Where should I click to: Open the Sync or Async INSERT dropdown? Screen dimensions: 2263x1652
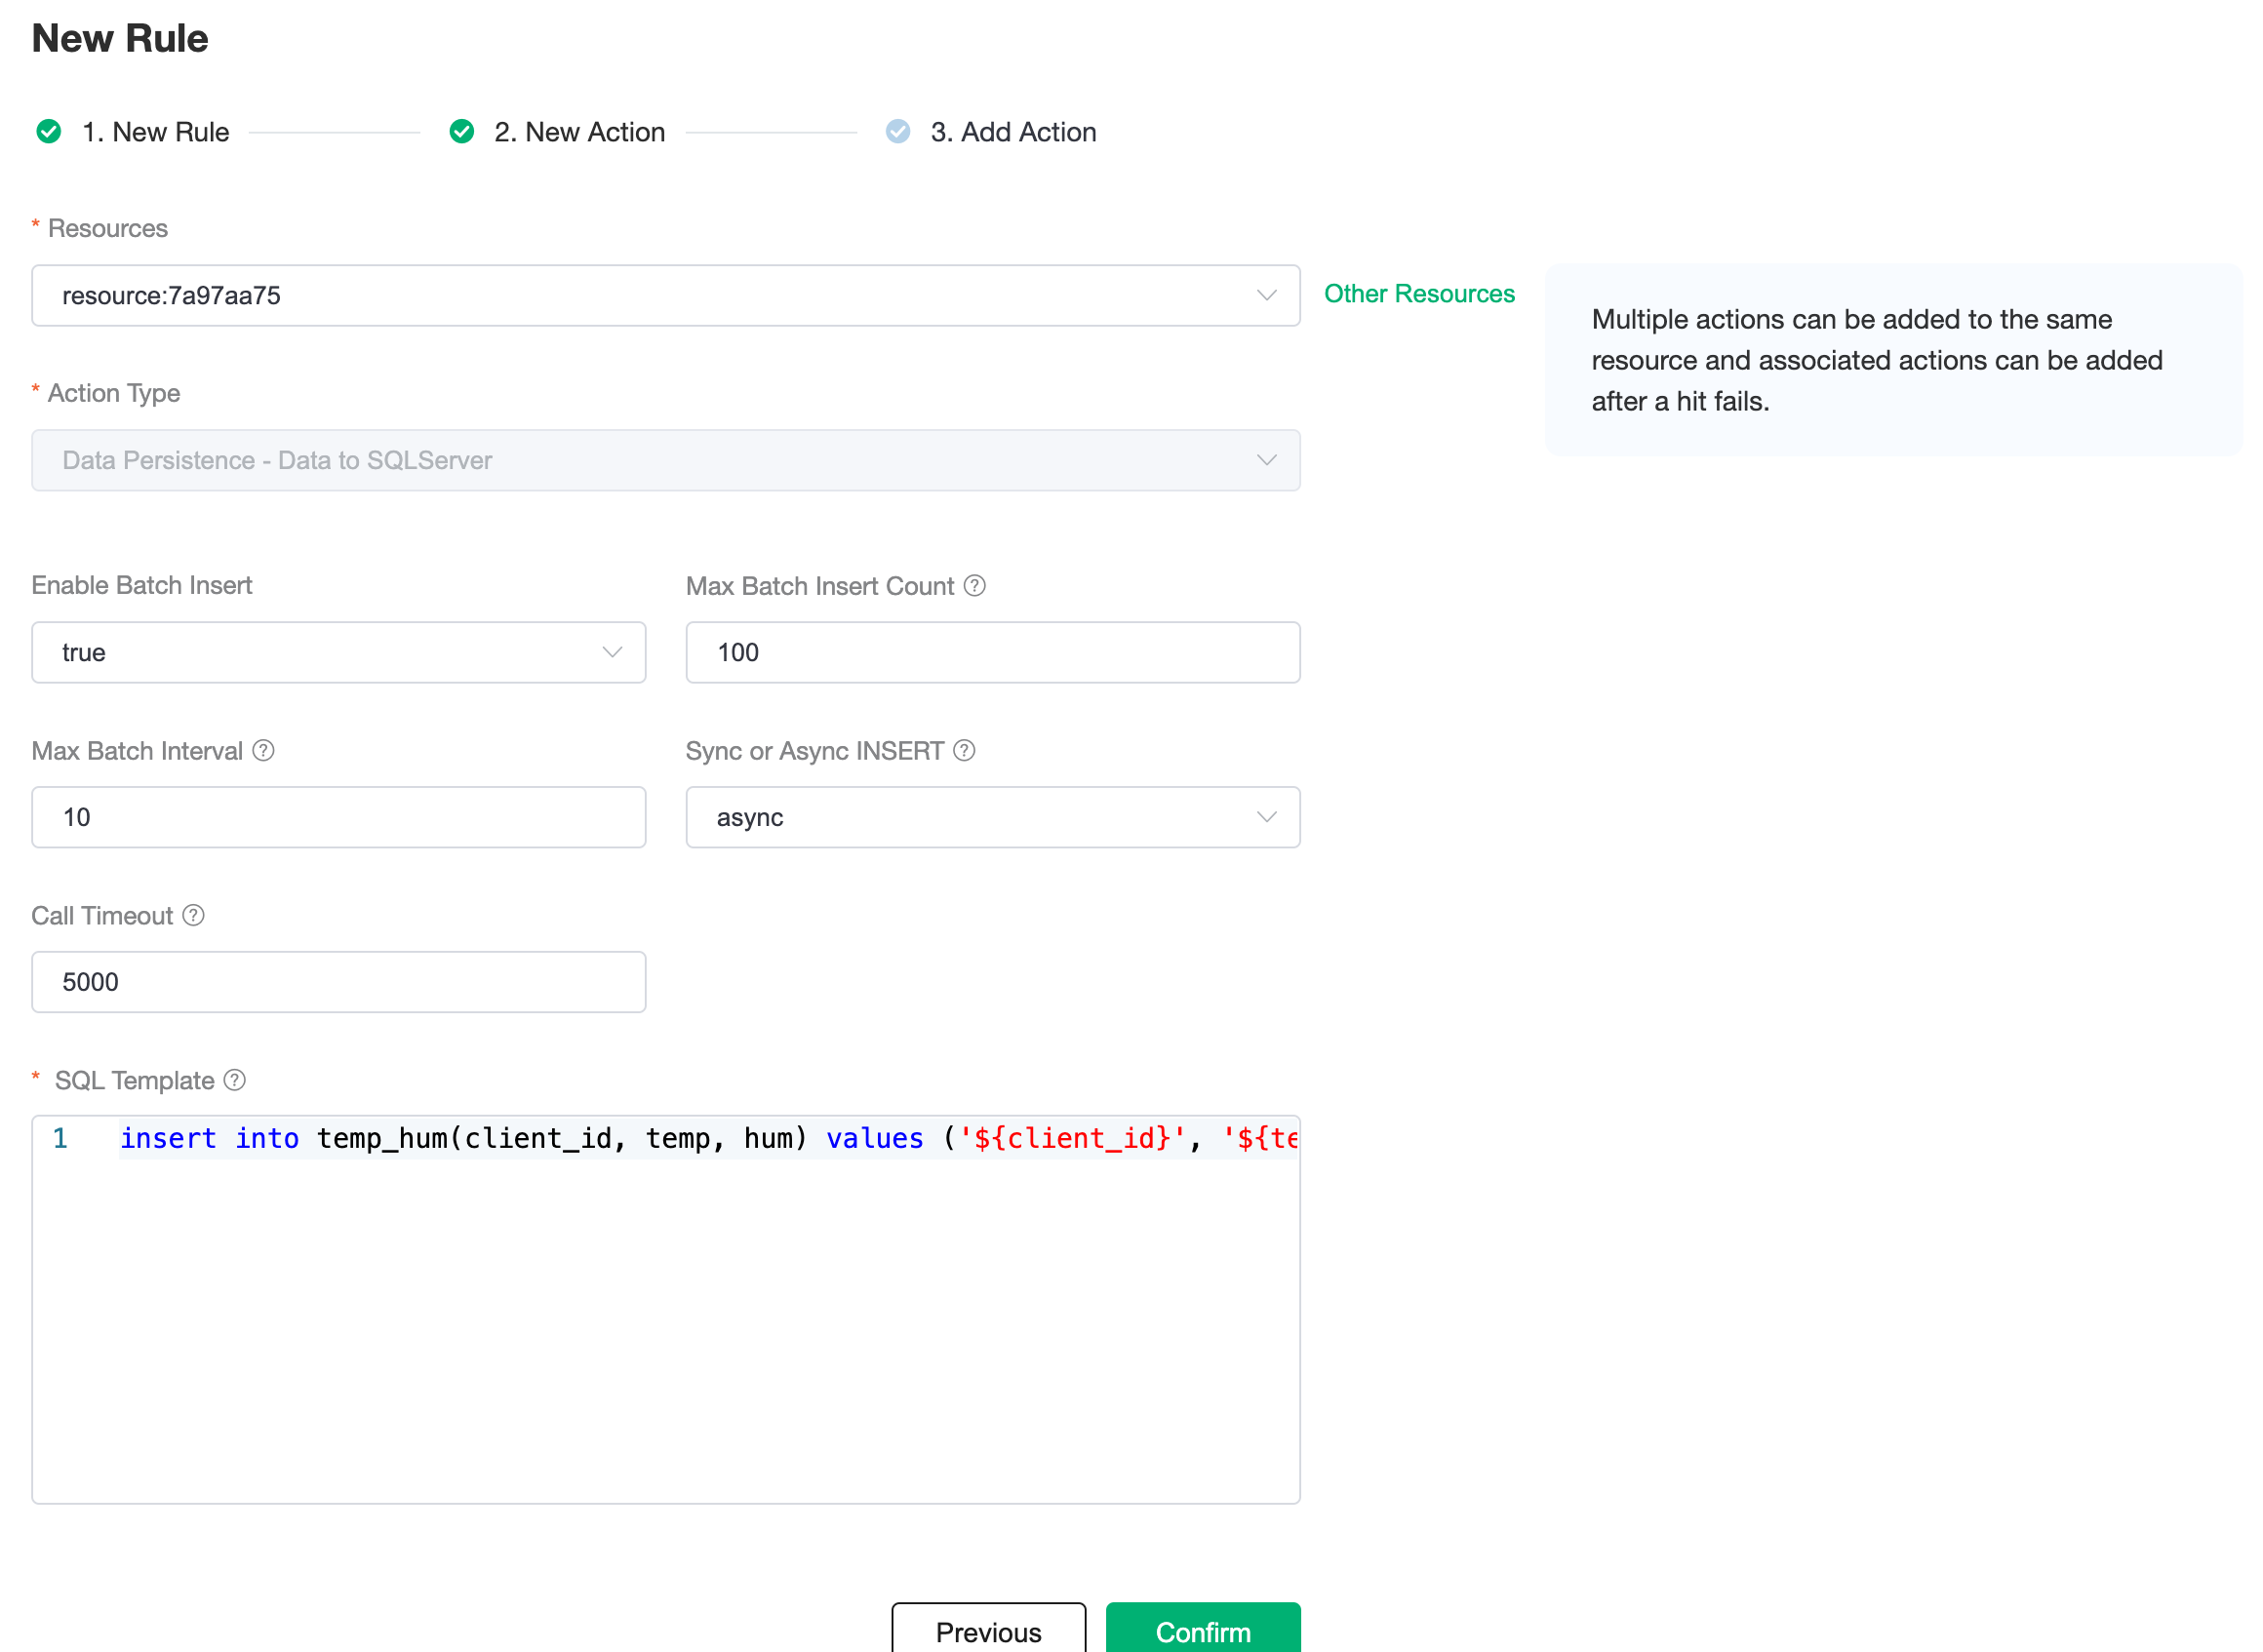992,817
